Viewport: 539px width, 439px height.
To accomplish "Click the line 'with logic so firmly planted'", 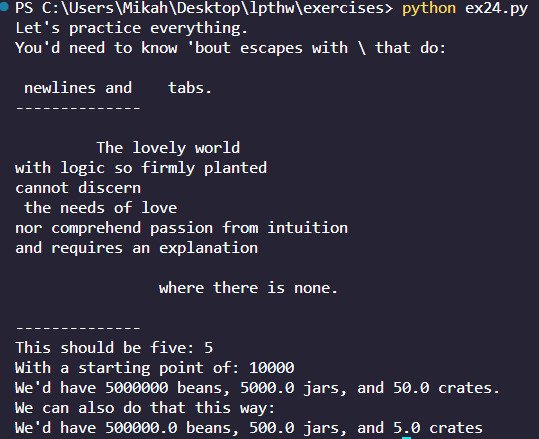I will 141,168.
